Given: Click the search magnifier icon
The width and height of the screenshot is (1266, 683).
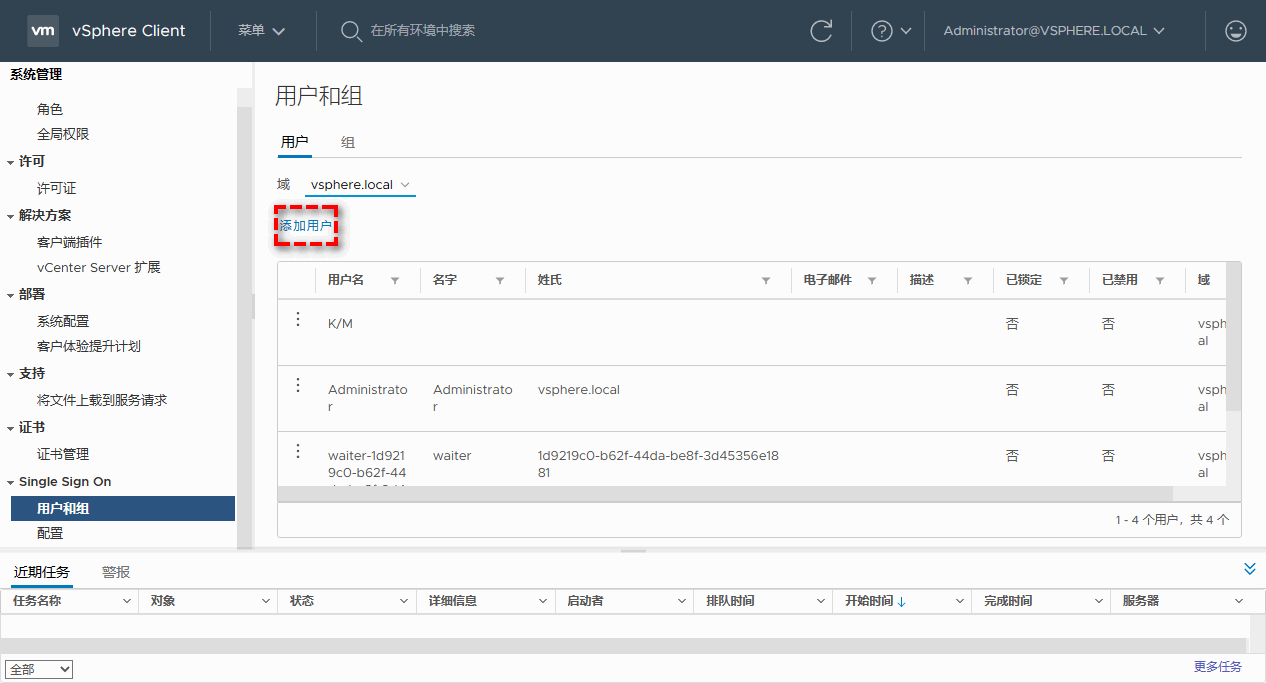Looking at the screenshot, I should pos(351,31).
